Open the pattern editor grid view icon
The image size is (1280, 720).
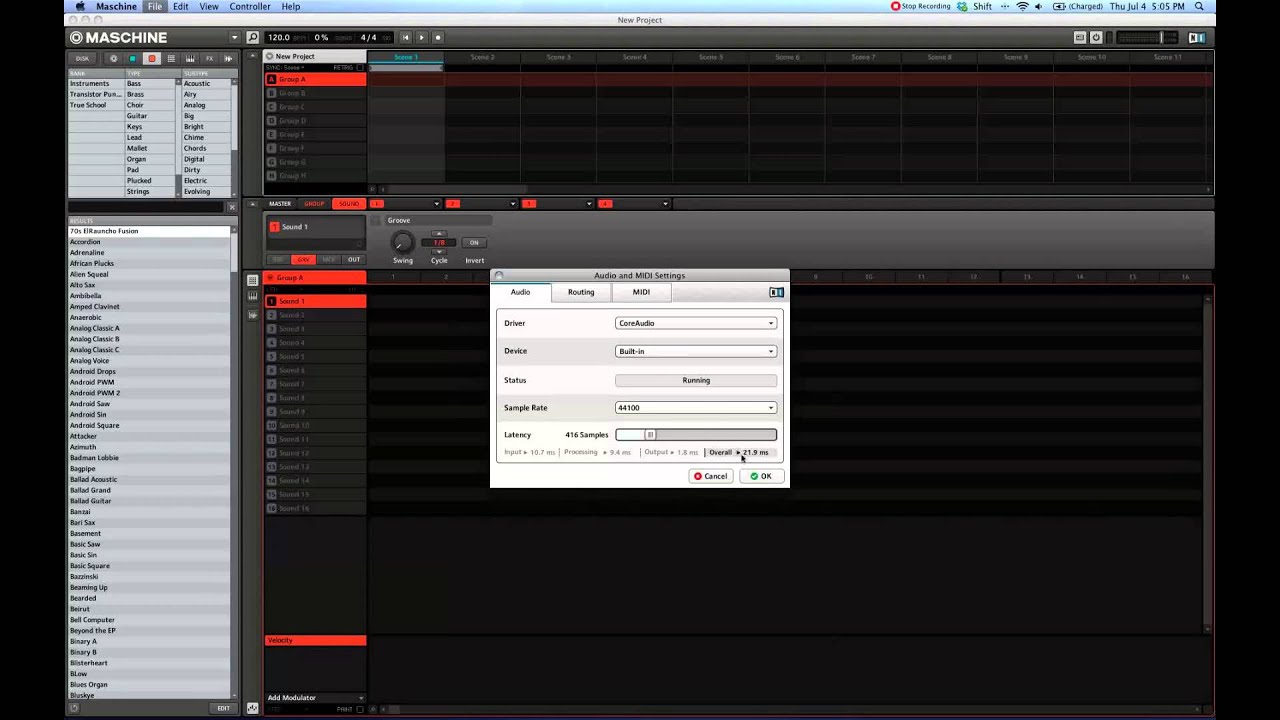coord(252,280)
